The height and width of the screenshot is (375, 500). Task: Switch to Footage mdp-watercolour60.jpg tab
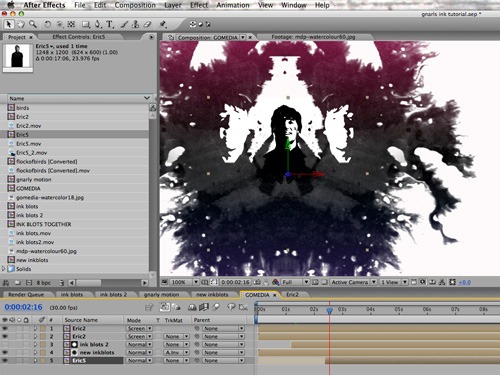313,37
